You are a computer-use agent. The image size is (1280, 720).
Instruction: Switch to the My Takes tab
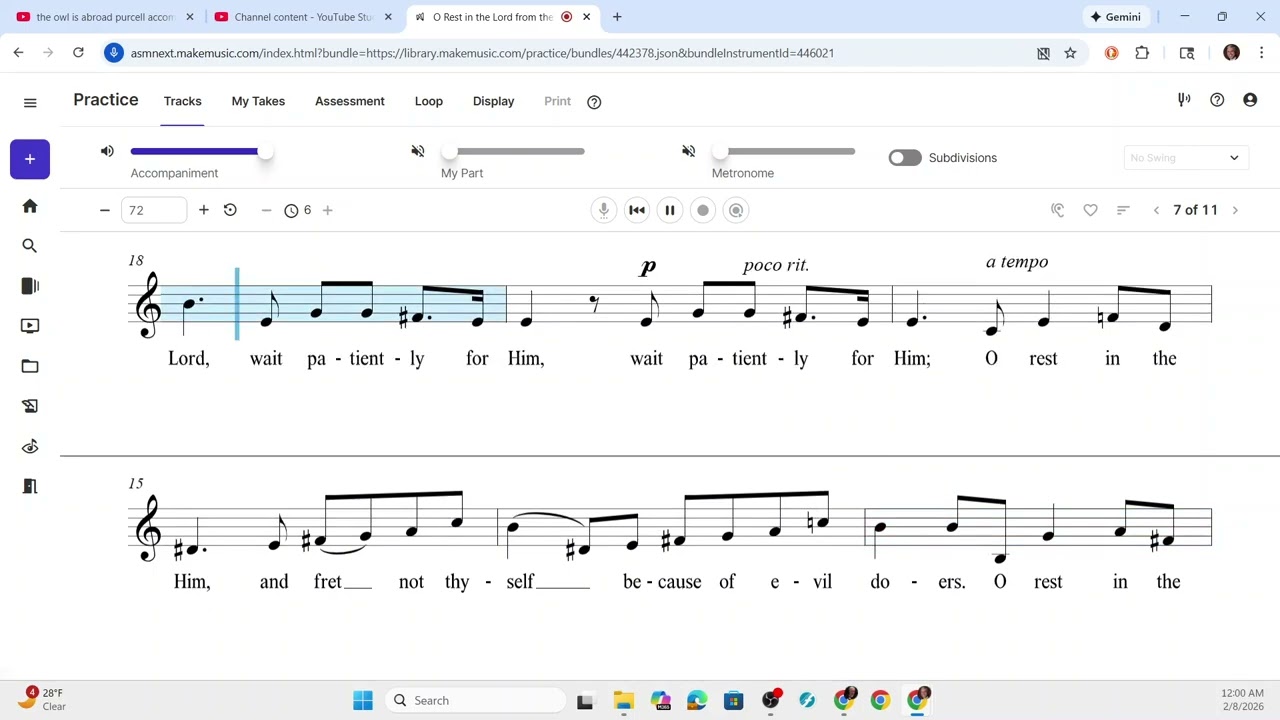tap(258, 101)
